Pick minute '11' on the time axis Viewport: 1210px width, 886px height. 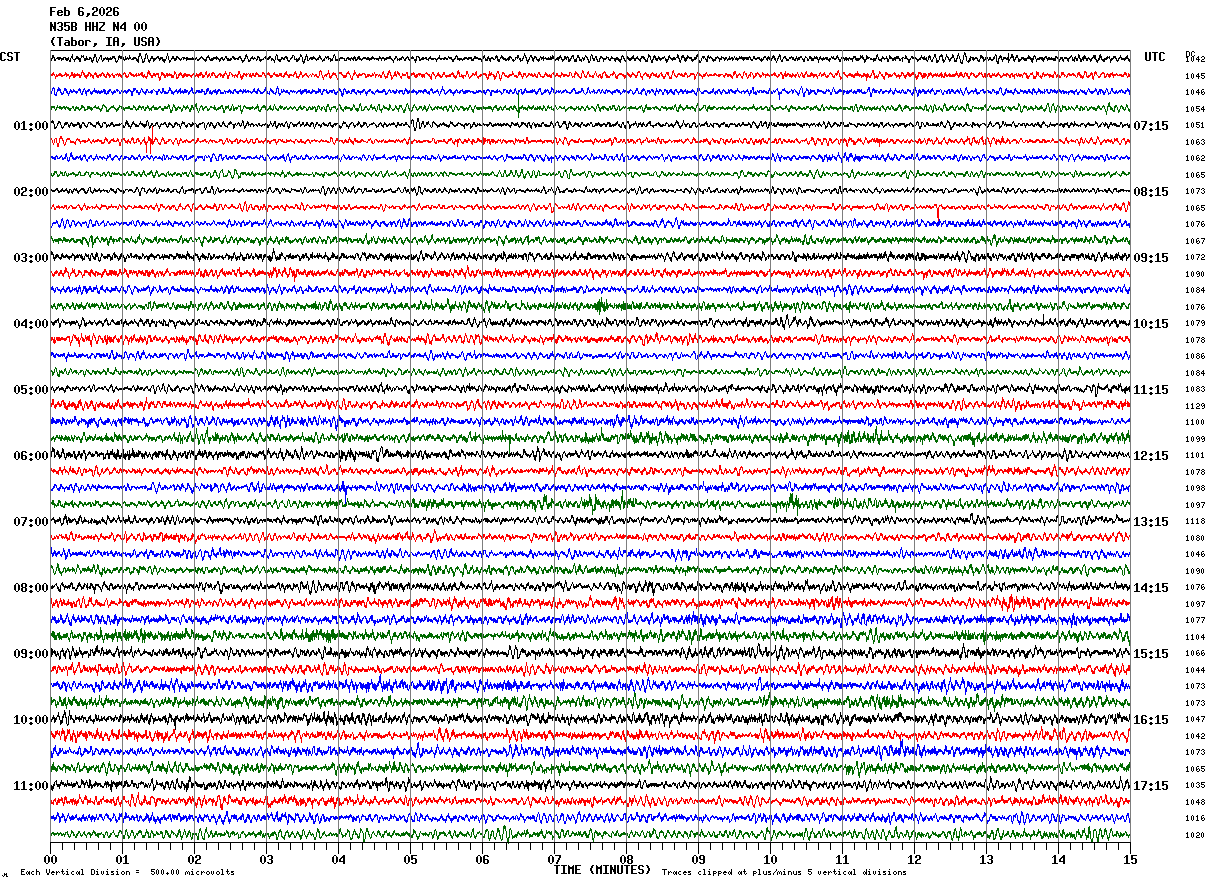(x=842, y=859)
